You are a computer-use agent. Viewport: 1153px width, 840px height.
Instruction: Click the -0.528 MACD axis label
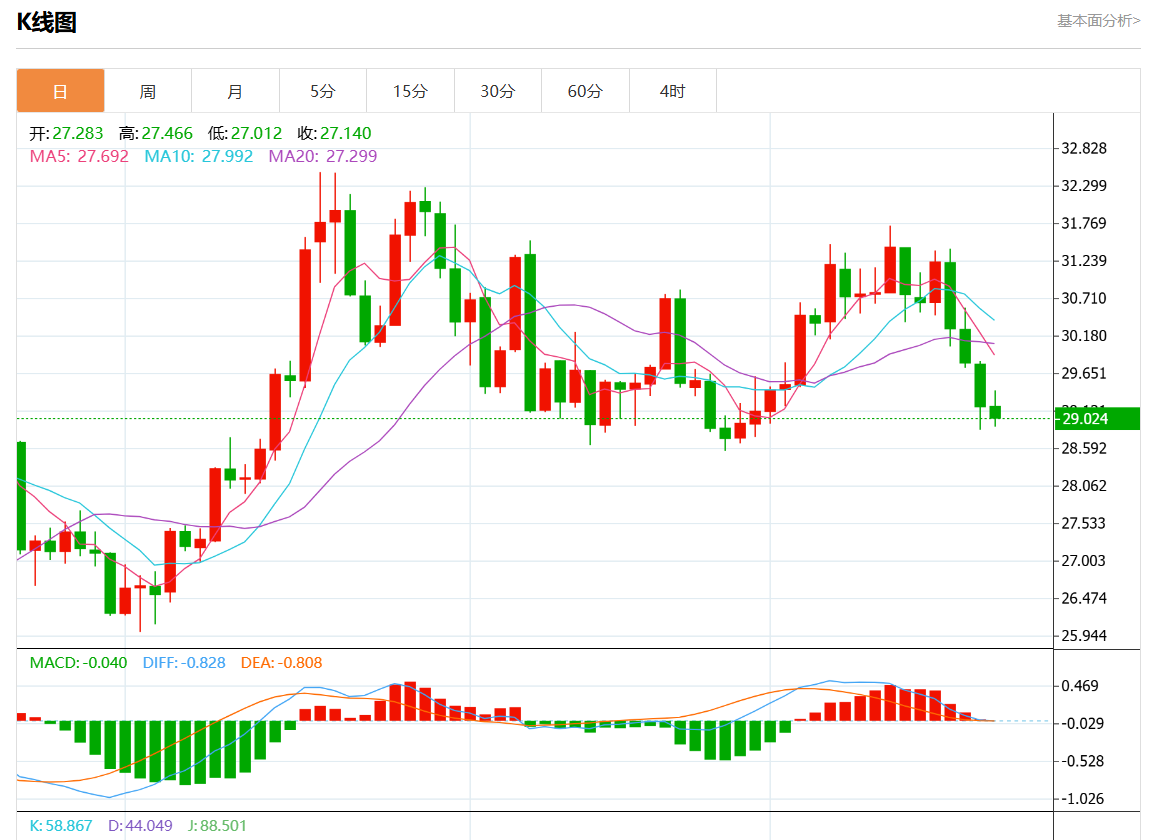[1082, 761]
